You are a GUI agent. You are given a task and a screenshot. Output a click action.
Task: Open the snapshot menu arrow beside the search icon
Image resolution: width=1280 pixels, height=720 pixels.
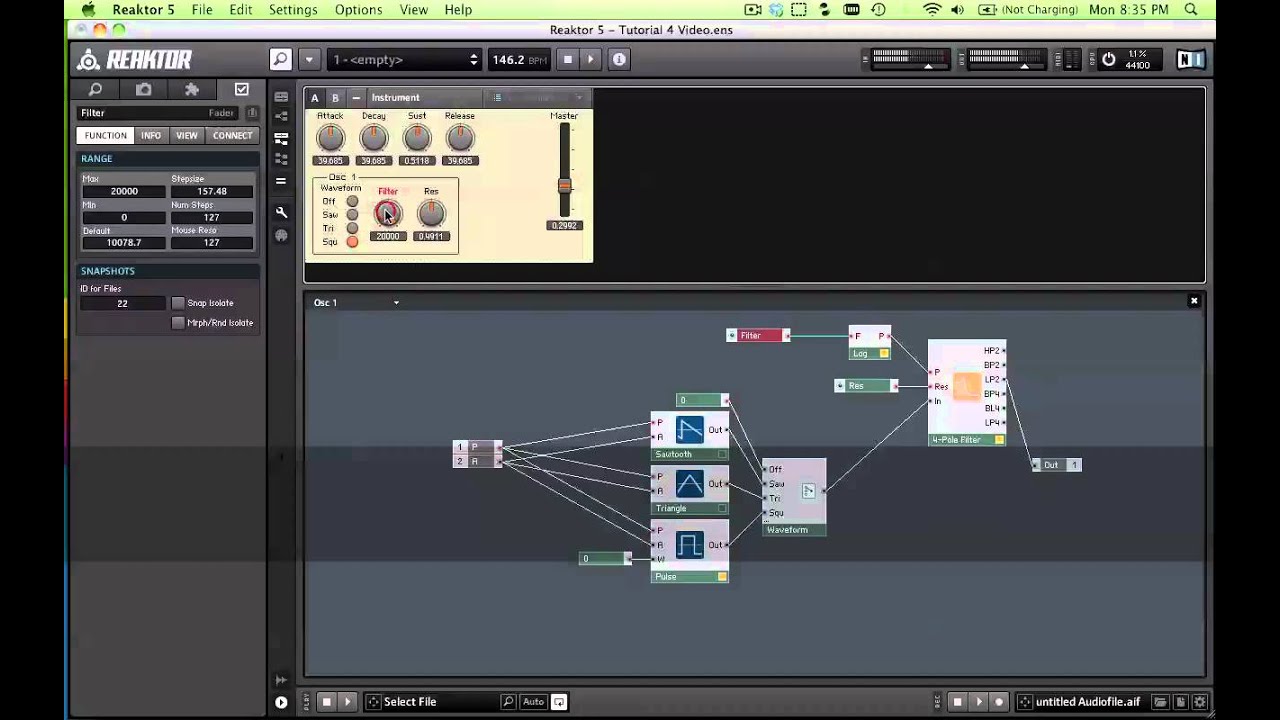(309, 60)
